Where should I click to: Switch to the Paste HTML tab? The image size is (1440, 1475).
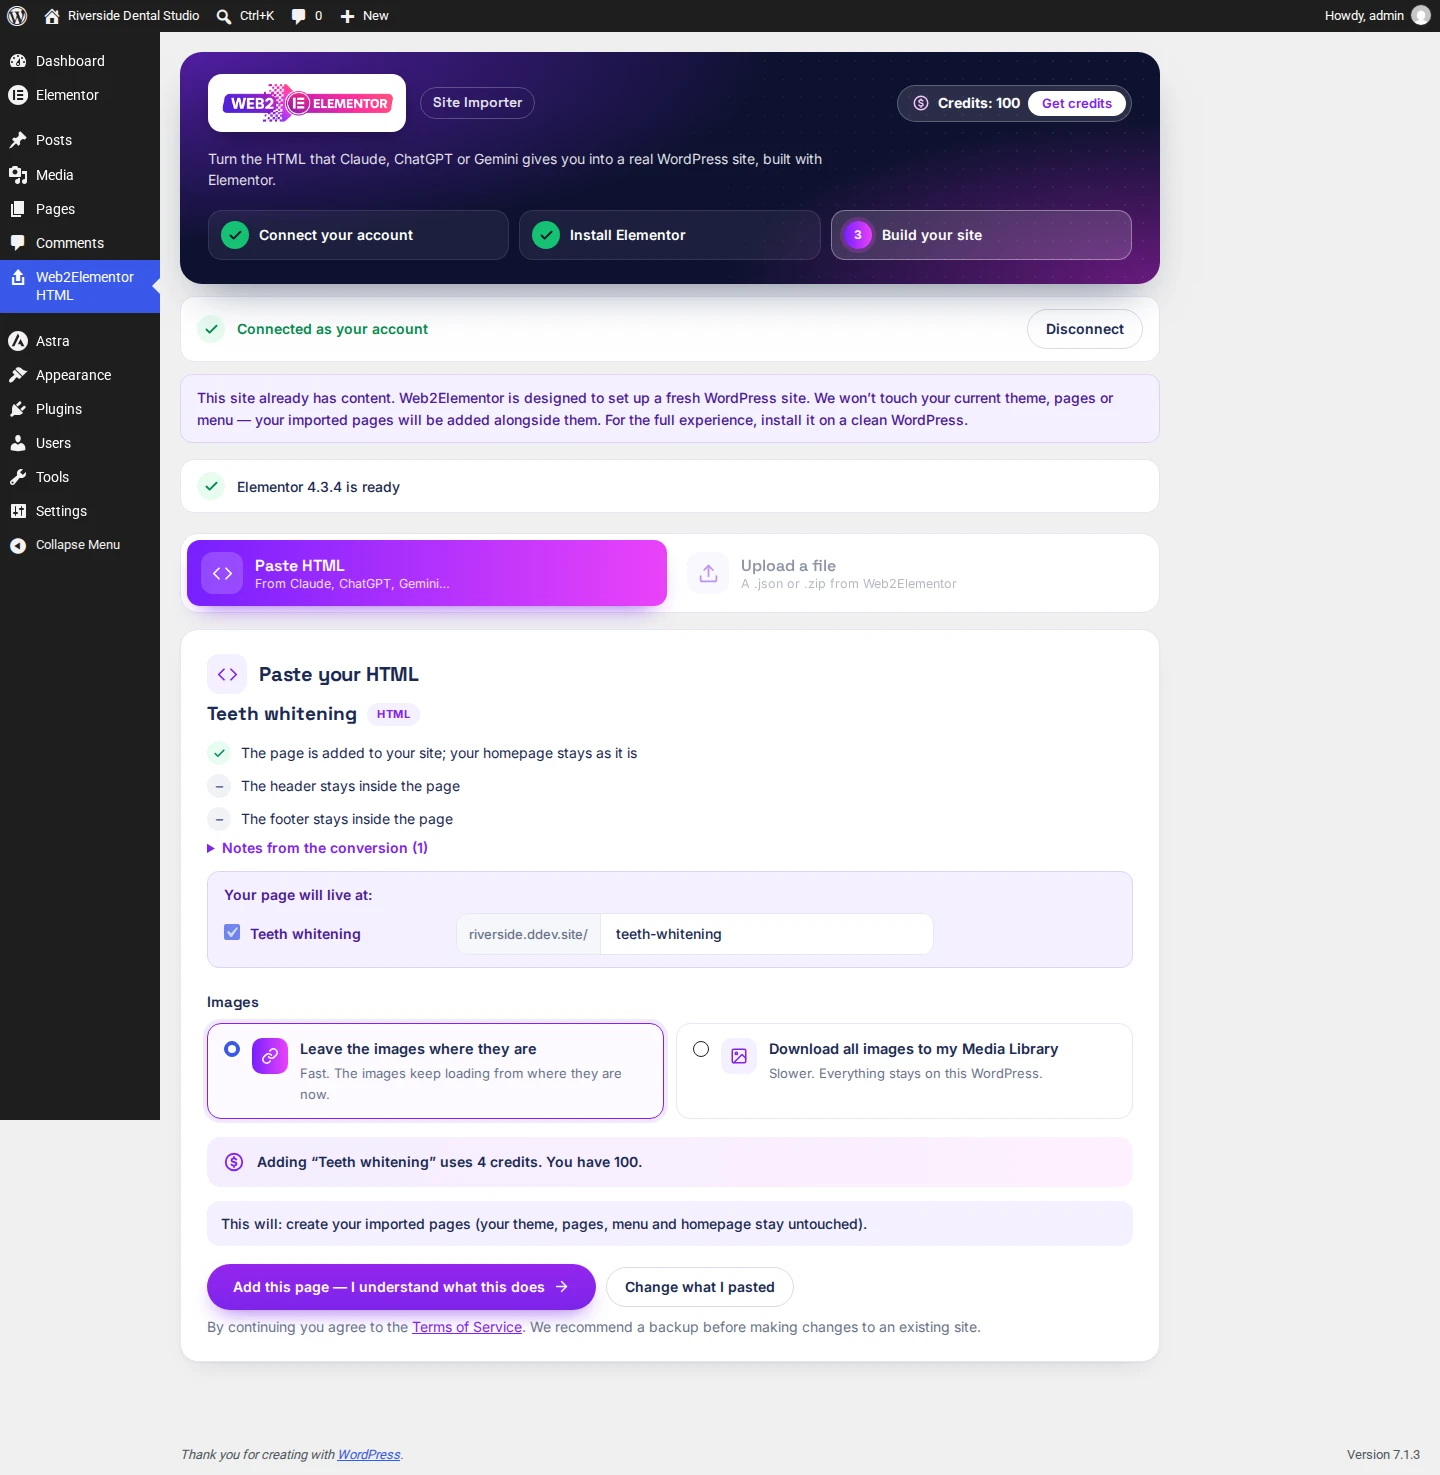[427, 573]
